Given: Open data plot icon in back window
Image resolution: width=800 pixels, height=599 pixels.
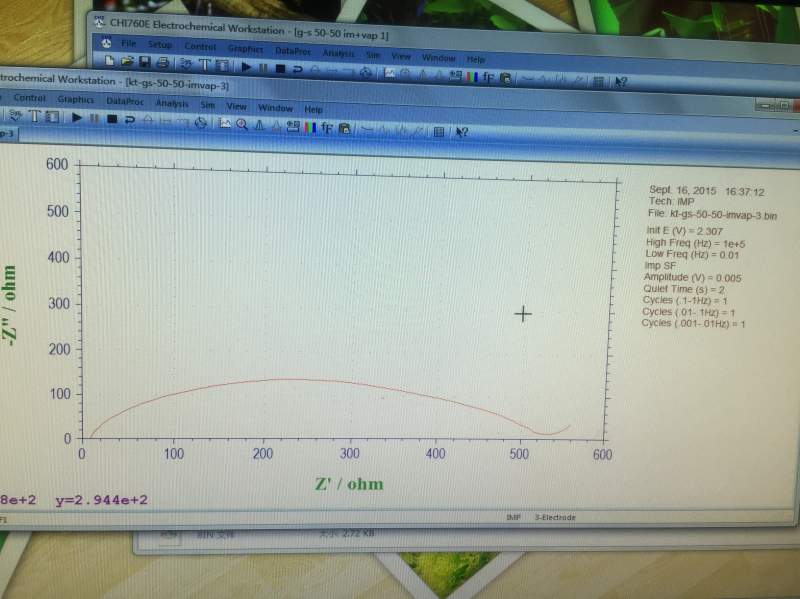Looking at the screenshot, I should tap(389, 73).
